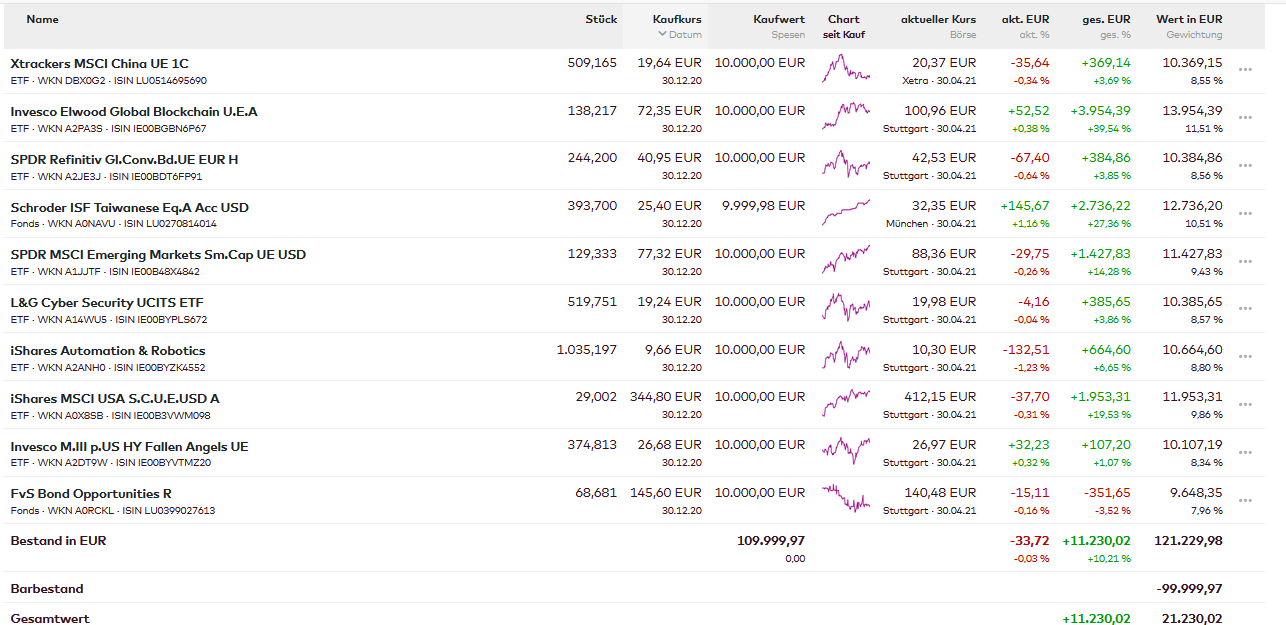The image size is (1286, 625).
Task: View chart thumbnail for FvS Bond Opportunities
Action: pyautogui.click(x=846, y=499)
